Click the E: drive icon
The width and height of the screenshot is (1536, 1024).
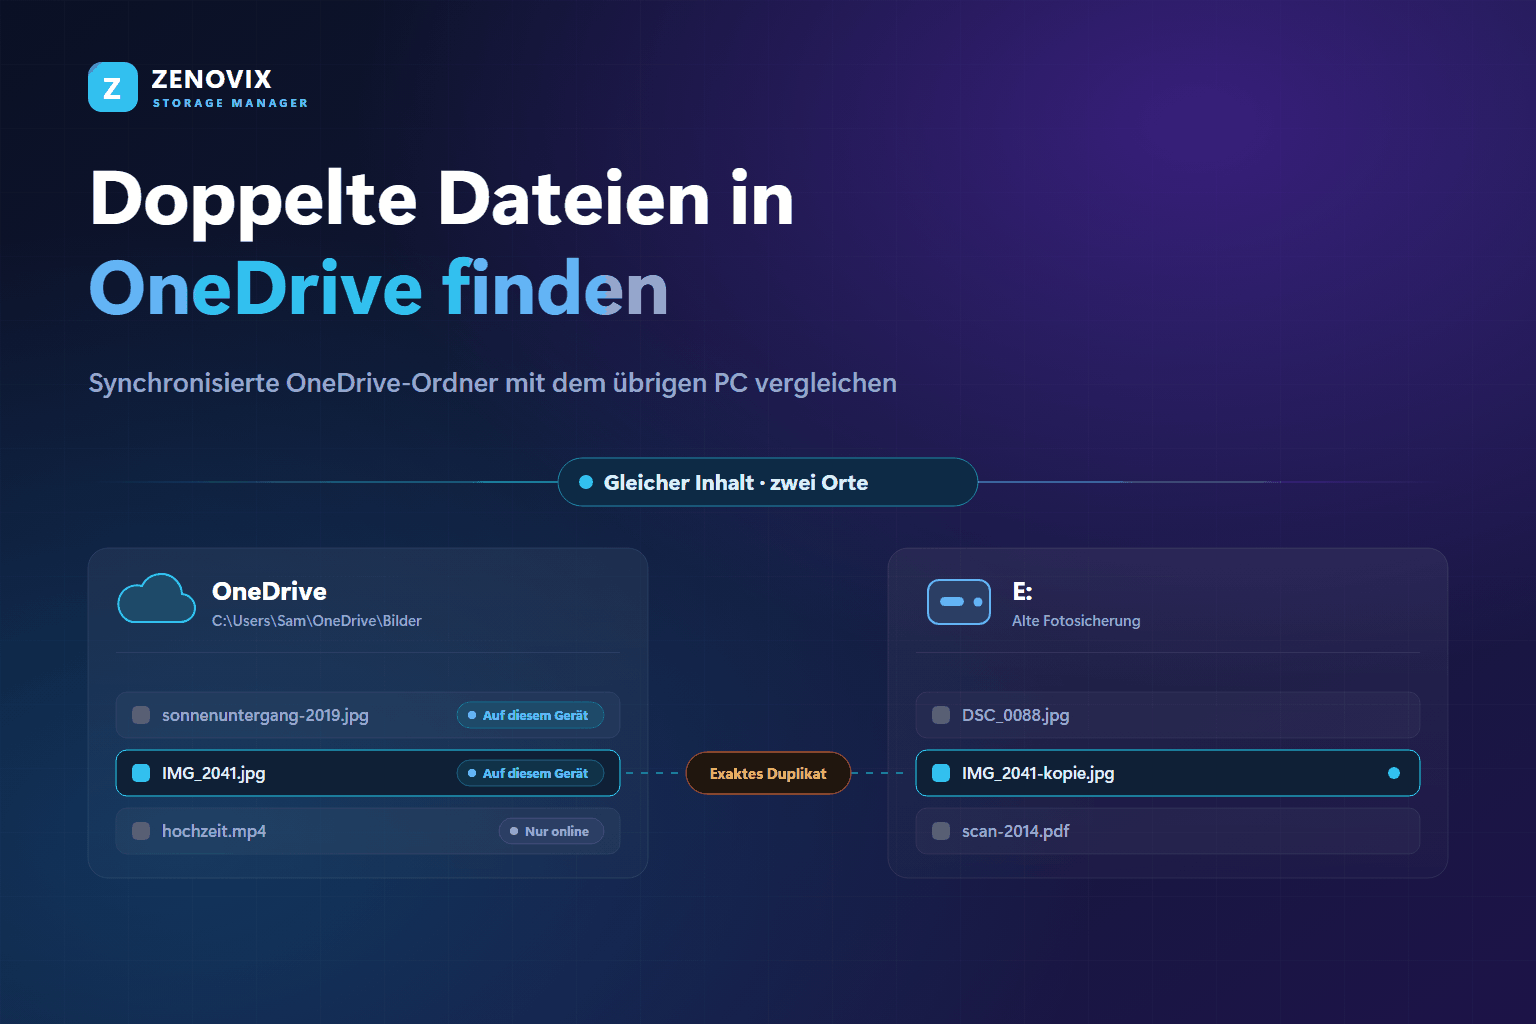pos(959,602)
